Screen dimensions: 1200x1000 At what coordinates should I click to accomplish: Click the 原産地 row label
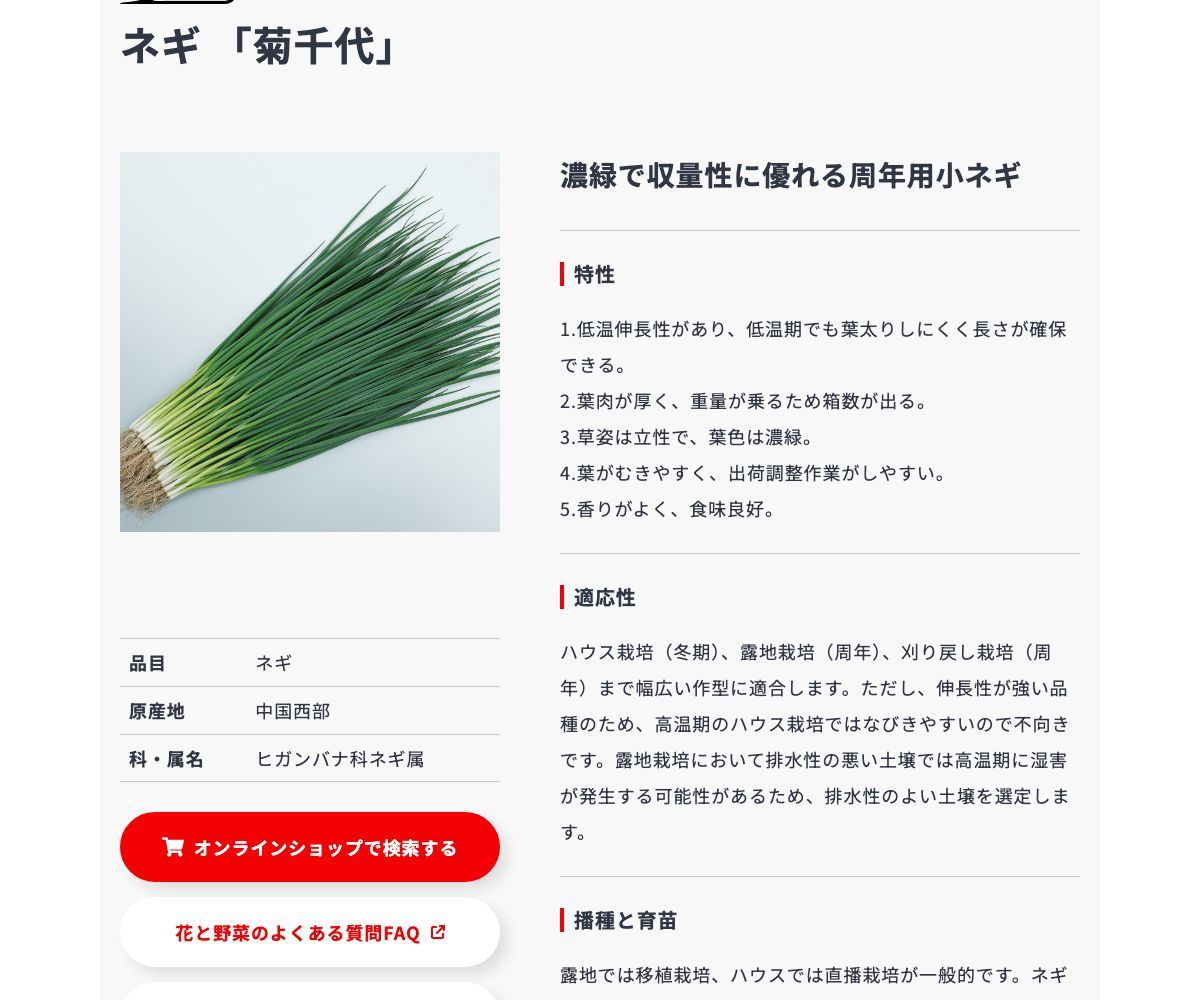pos(157,711)
